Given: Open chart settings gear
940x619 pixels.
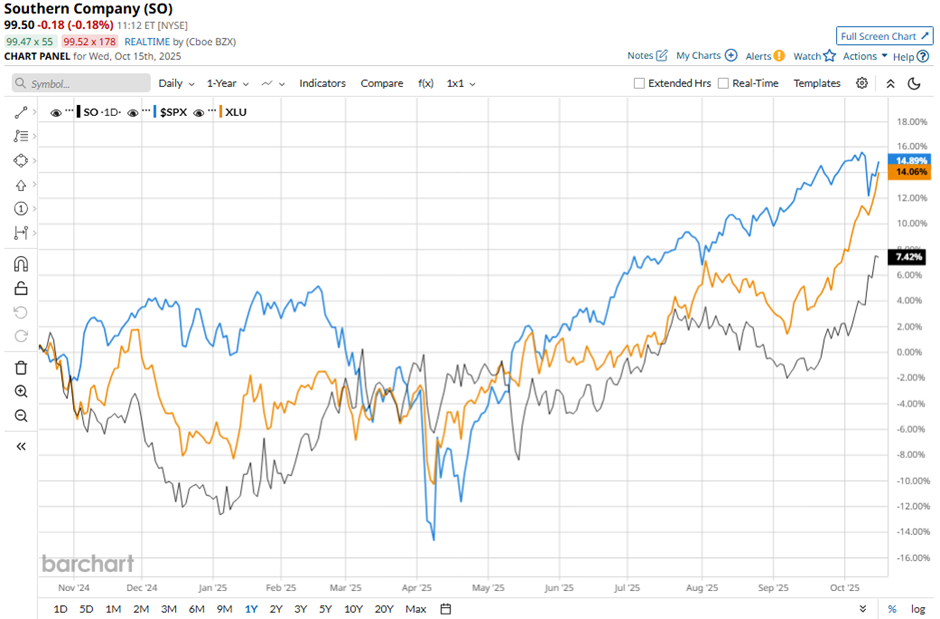Looking at the screenshot, I should (x=861, y=83).
